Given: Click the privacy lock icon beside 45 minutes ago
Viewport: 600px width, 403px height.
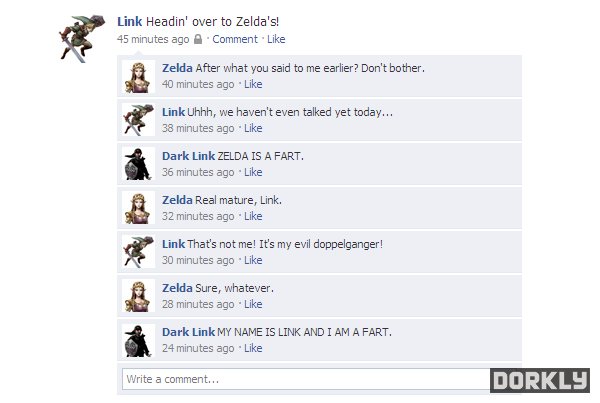Looking at the screenshot, I should tap(198, 39).
